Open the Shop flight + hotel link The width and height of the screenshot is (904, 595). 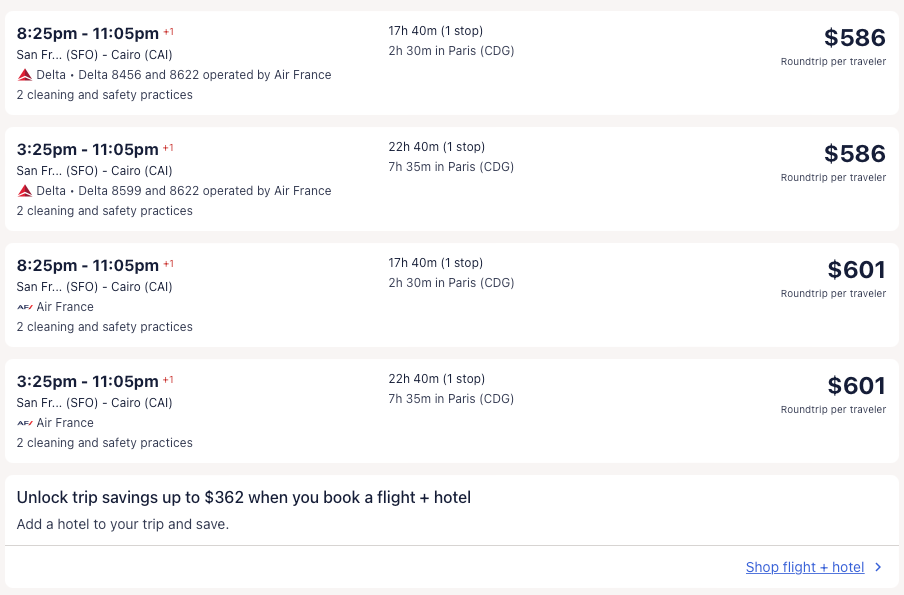804,567
